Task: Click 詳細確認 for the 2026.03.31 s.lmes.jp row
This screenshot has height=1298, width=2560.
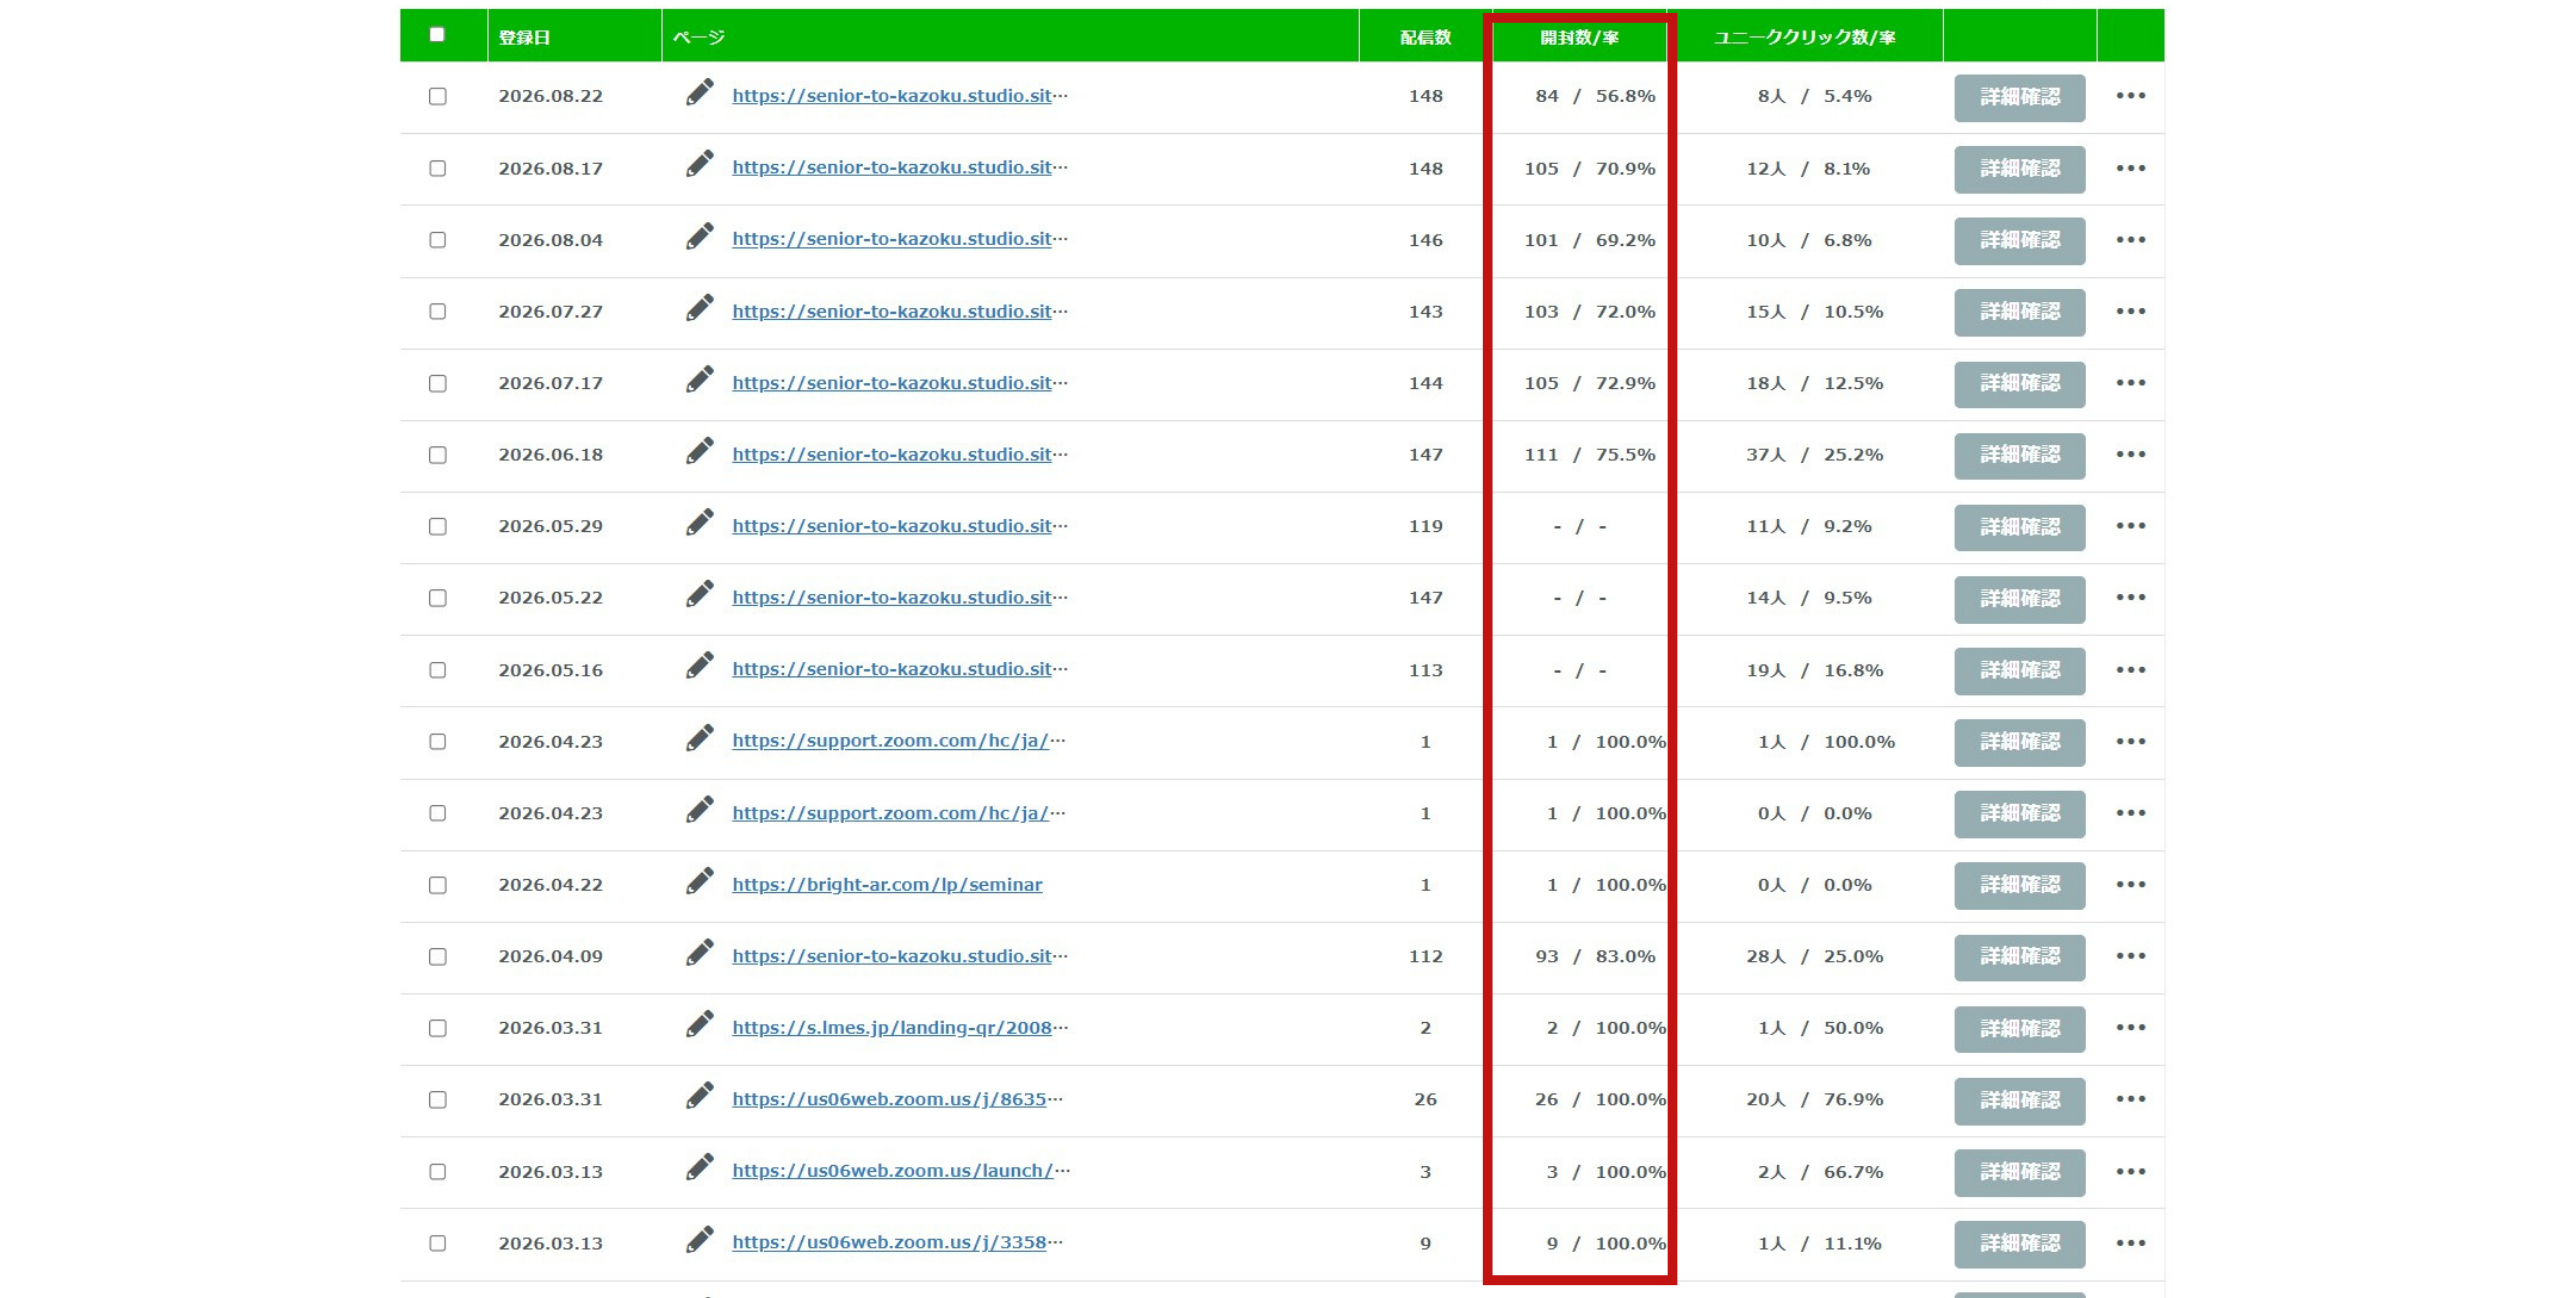Action: 2019,1029
